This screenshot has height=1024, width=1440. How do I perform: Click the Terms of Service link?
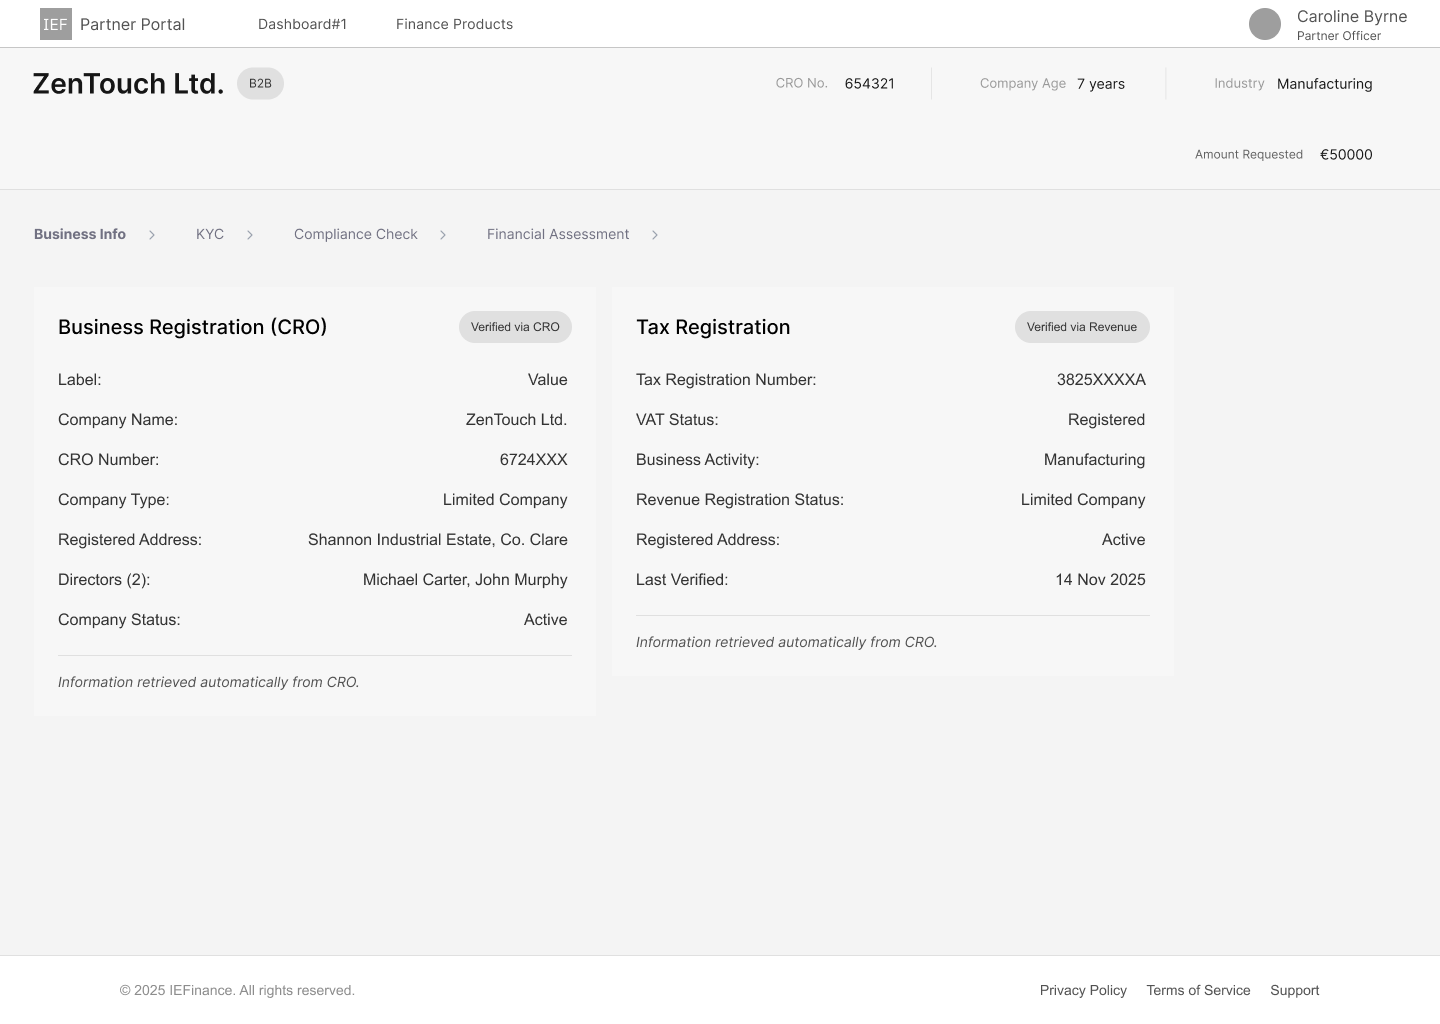tap(1198, 990)
